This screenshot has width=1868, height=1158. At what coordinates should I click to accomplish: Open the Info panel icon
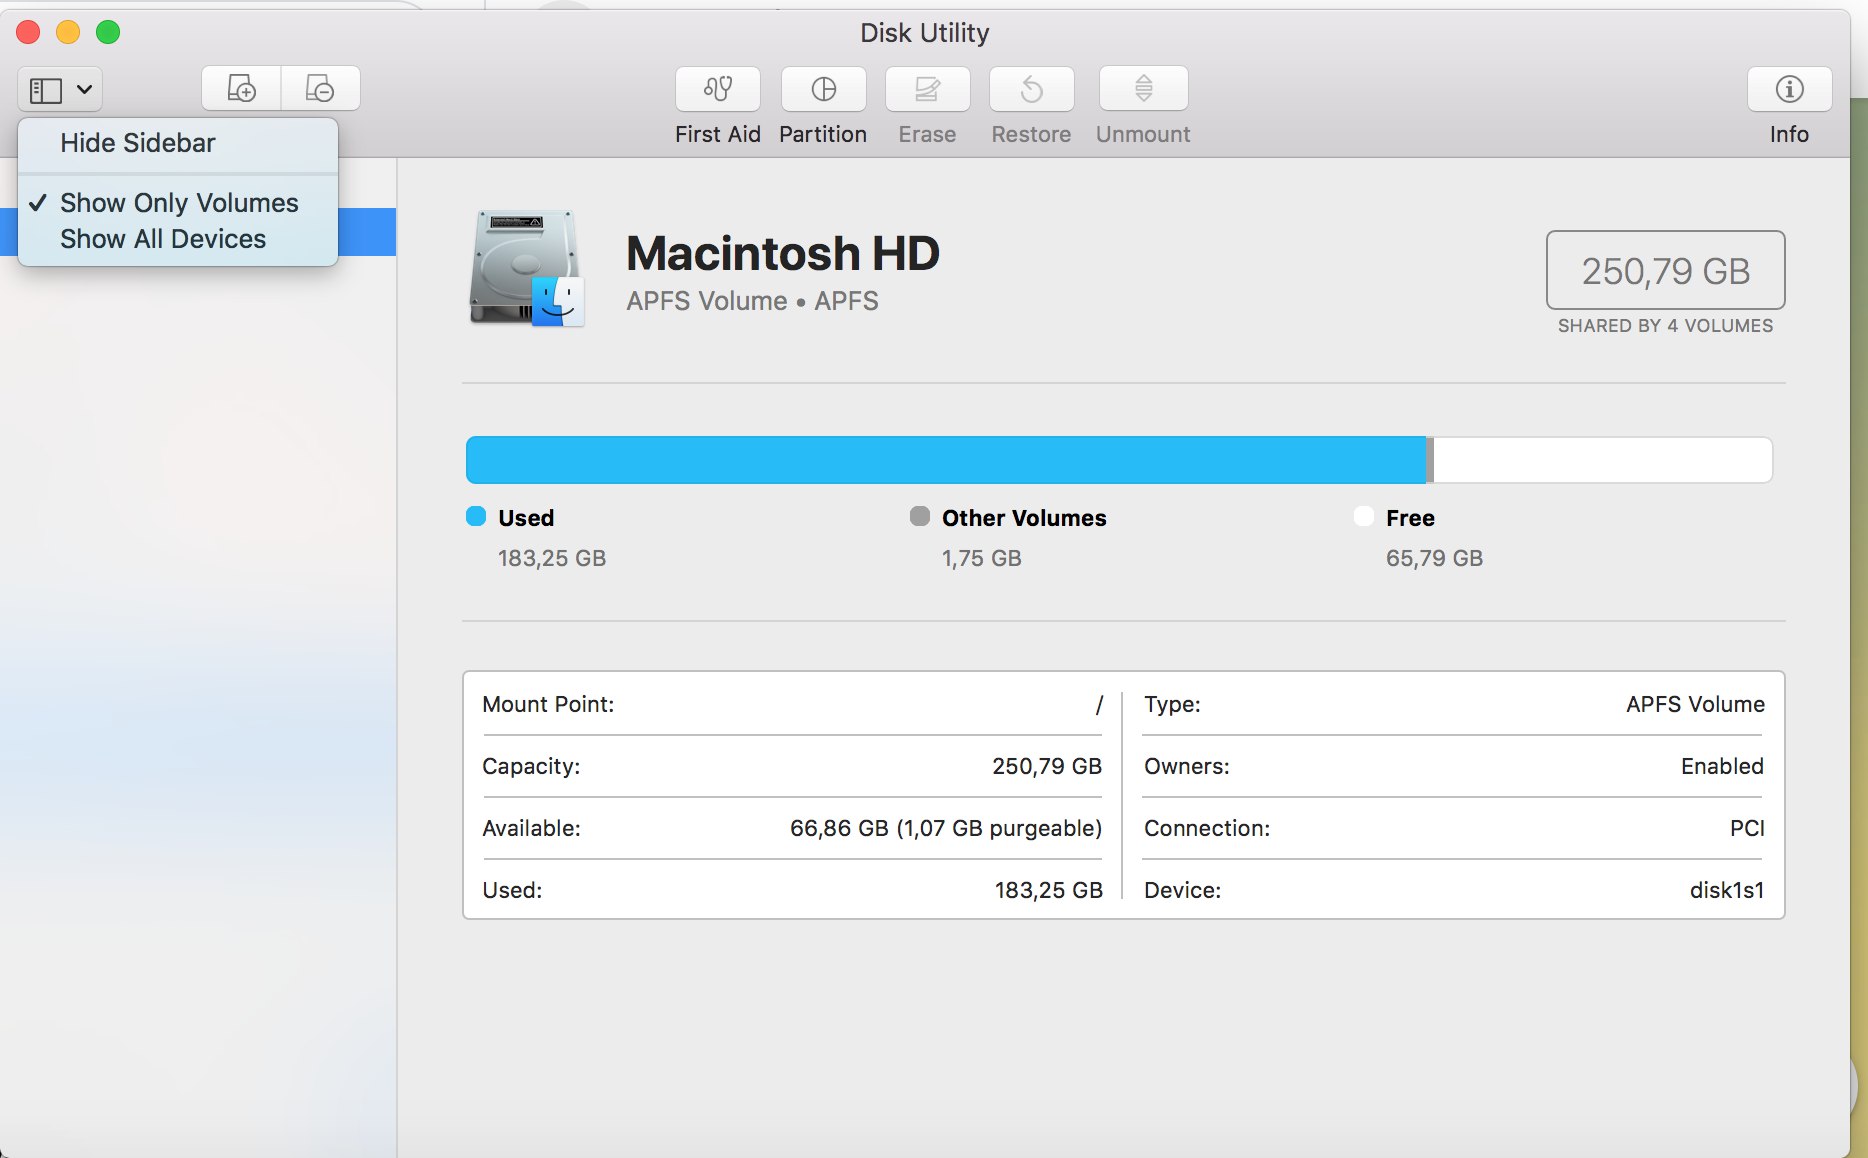coord(1789,89)
